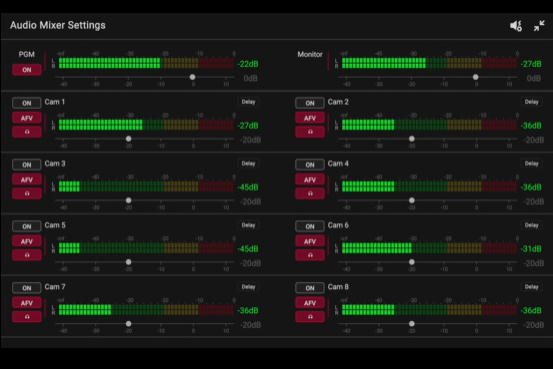The width and height of the screenshot is (553, 369).
Task: Click the Cam 4 level meter bar
Action: click(429, 187)
